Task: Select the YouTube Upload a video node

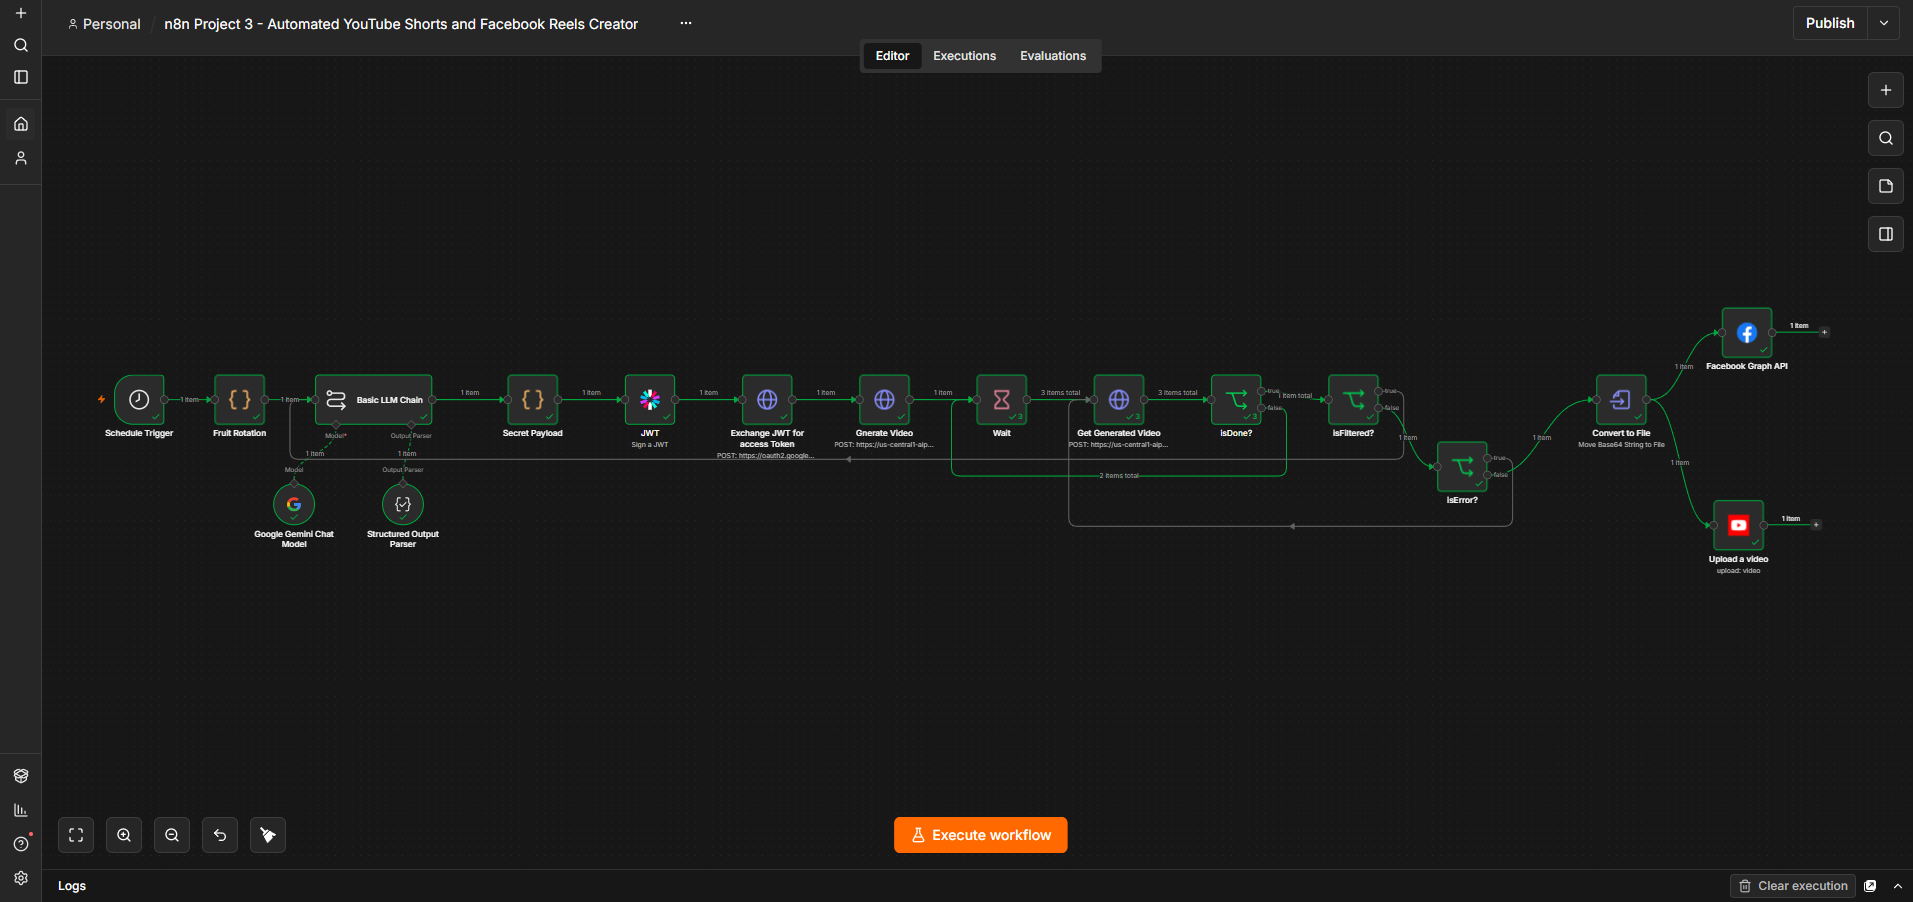Action: point(1739,526)
